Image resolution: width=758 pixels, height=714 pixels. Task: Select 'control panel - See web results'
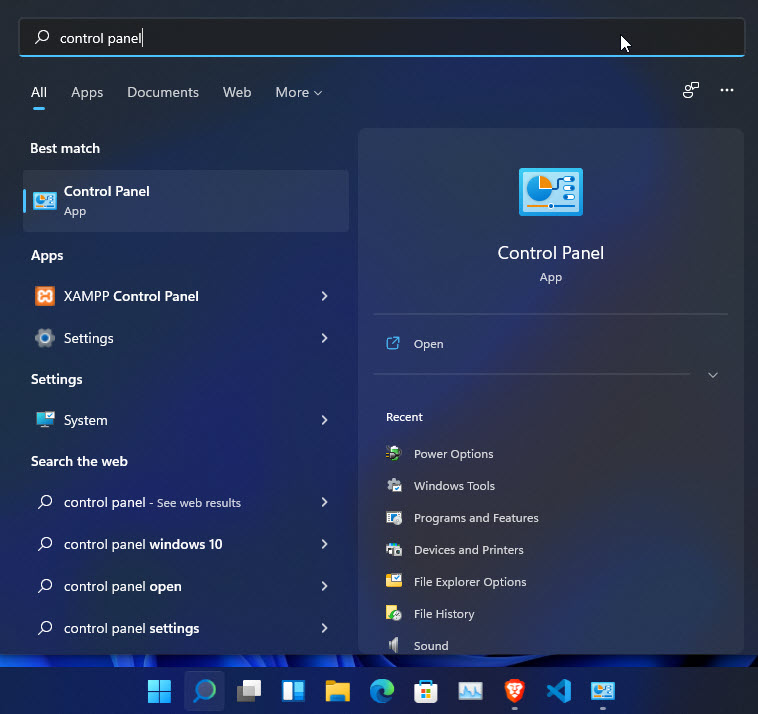152,502
